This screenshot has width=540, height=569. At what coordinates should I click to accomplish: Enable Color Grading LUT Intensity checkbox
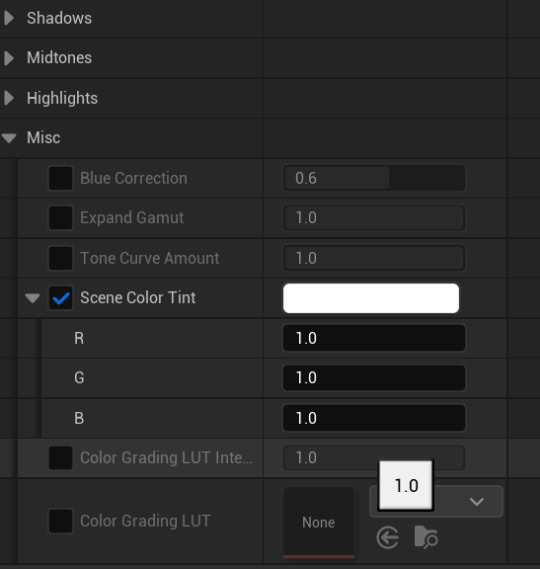(x=61, y=458)
